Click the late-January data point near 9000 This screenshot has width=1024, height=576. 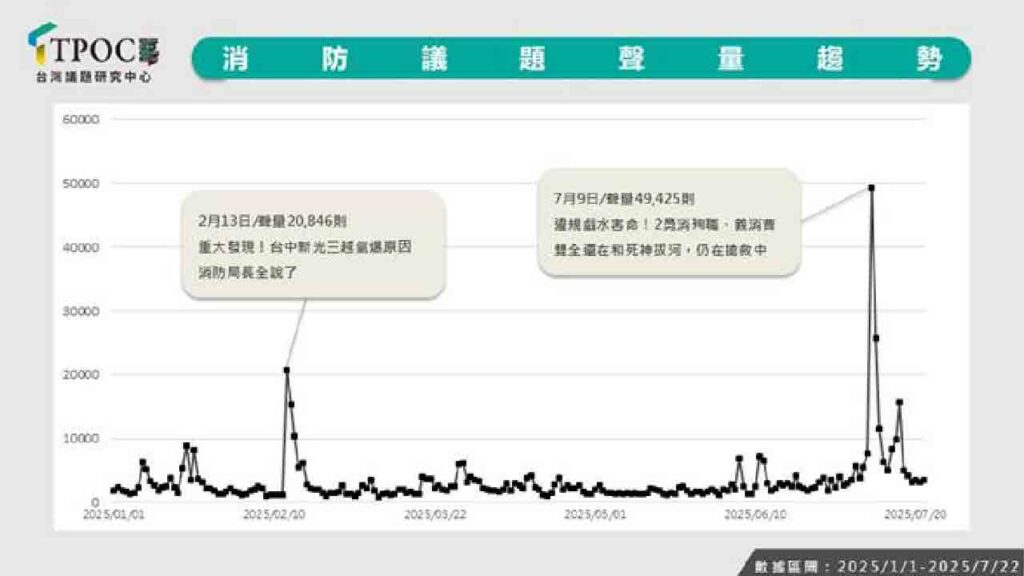tap(187, 446)
